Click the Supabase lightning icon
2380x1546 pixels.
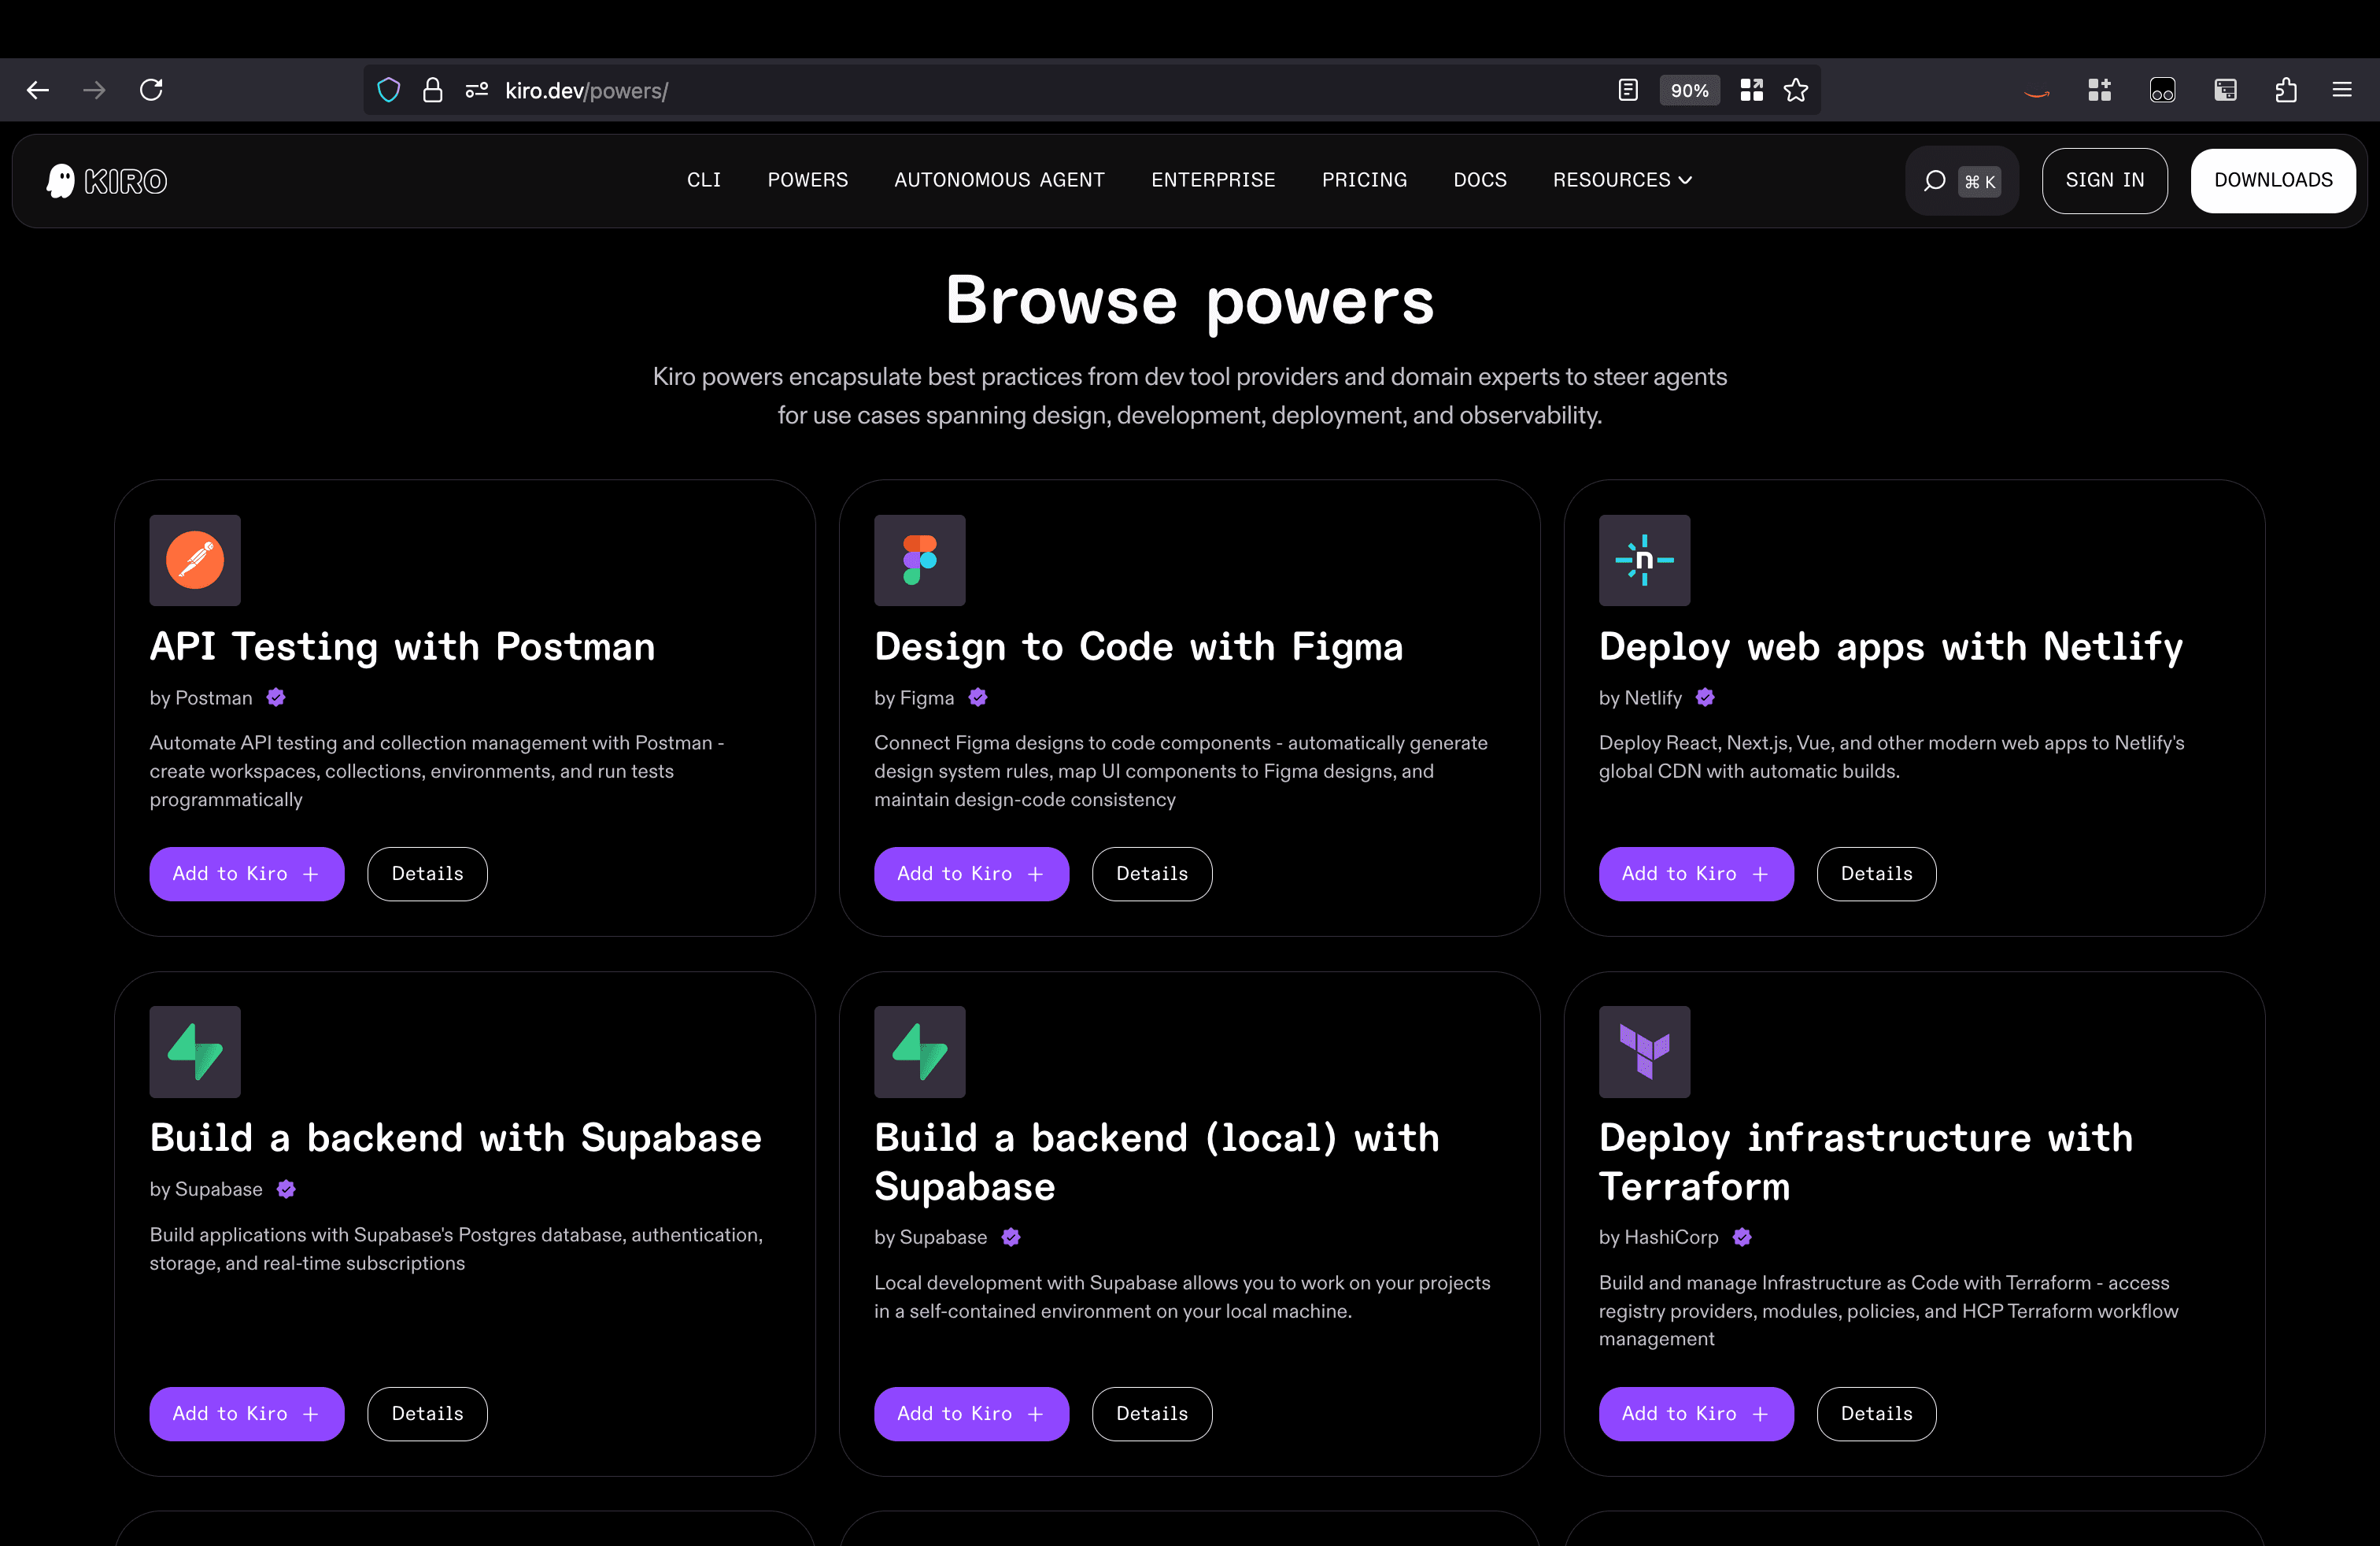point(194,1051)
